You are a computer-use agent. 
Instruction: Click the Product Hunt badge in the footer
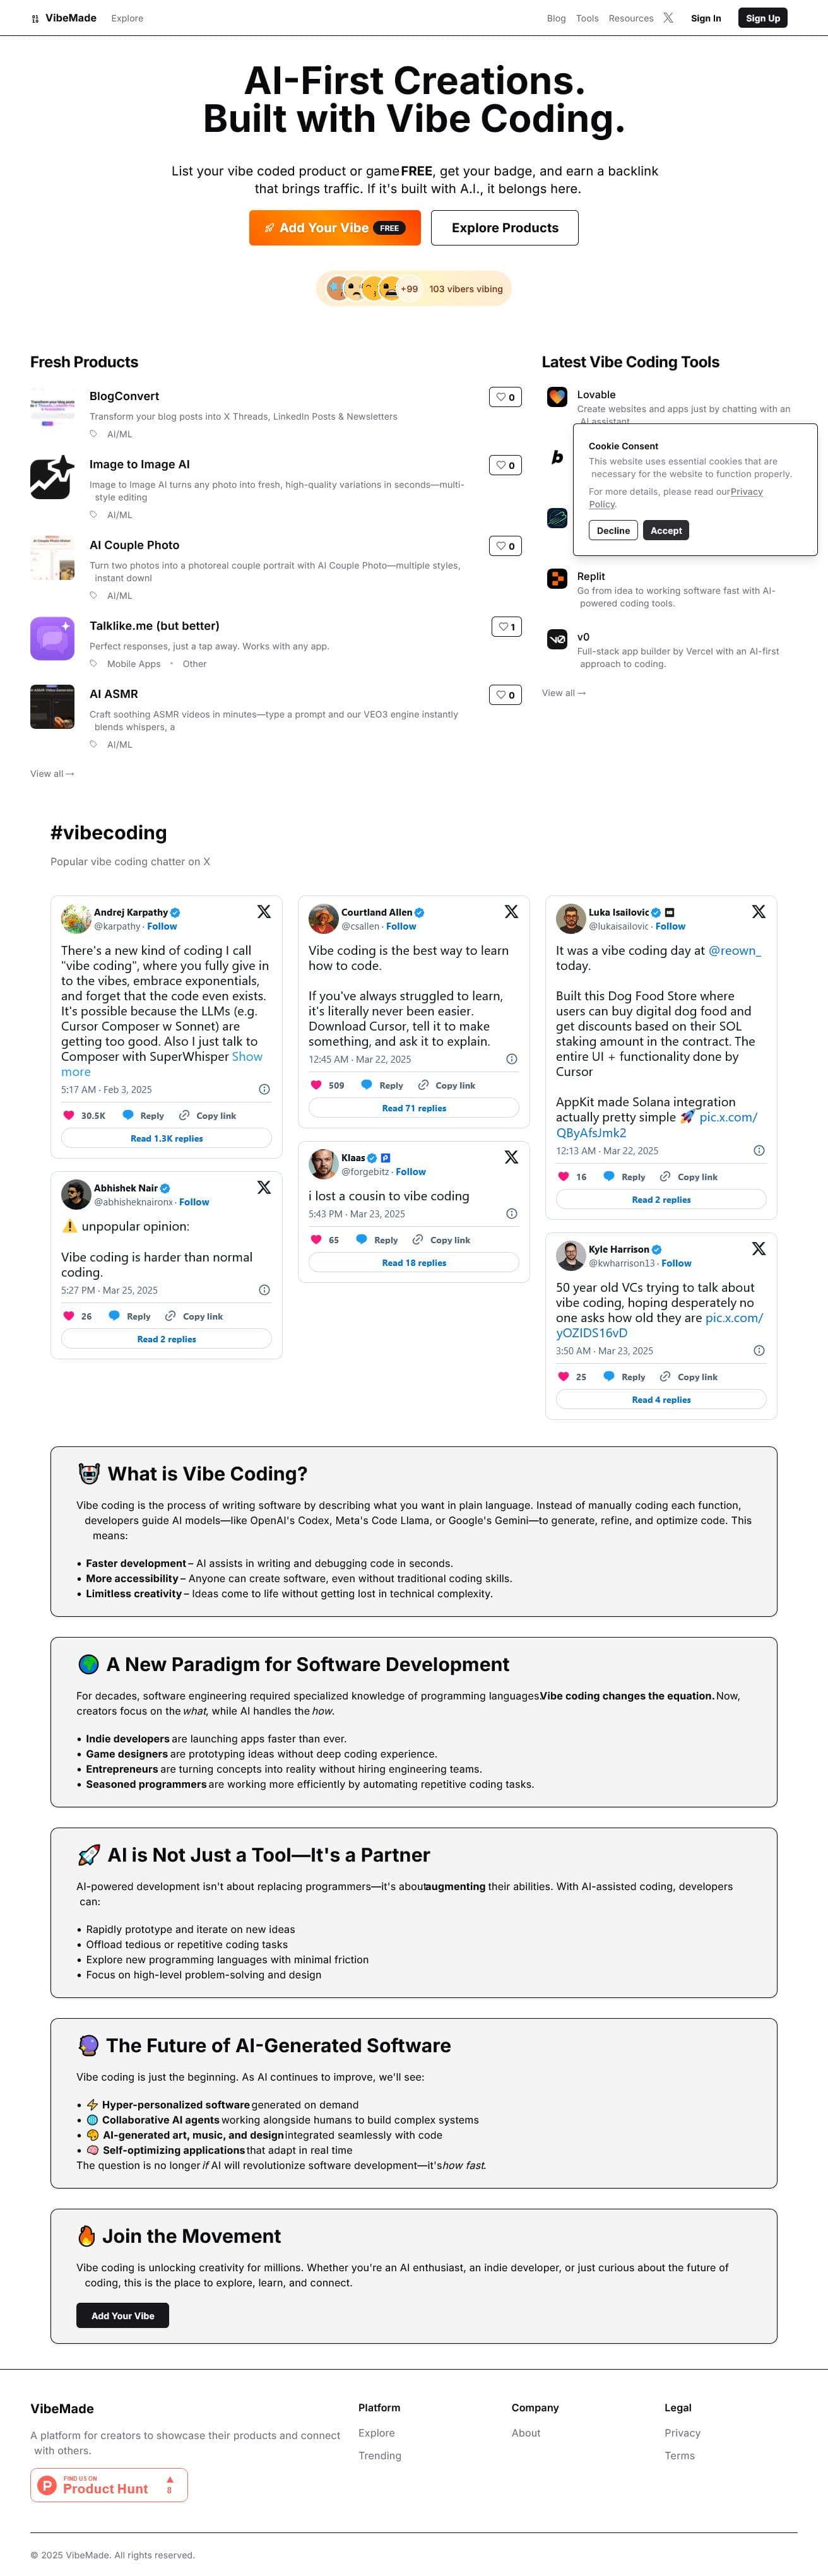[x=108, y=2485]
